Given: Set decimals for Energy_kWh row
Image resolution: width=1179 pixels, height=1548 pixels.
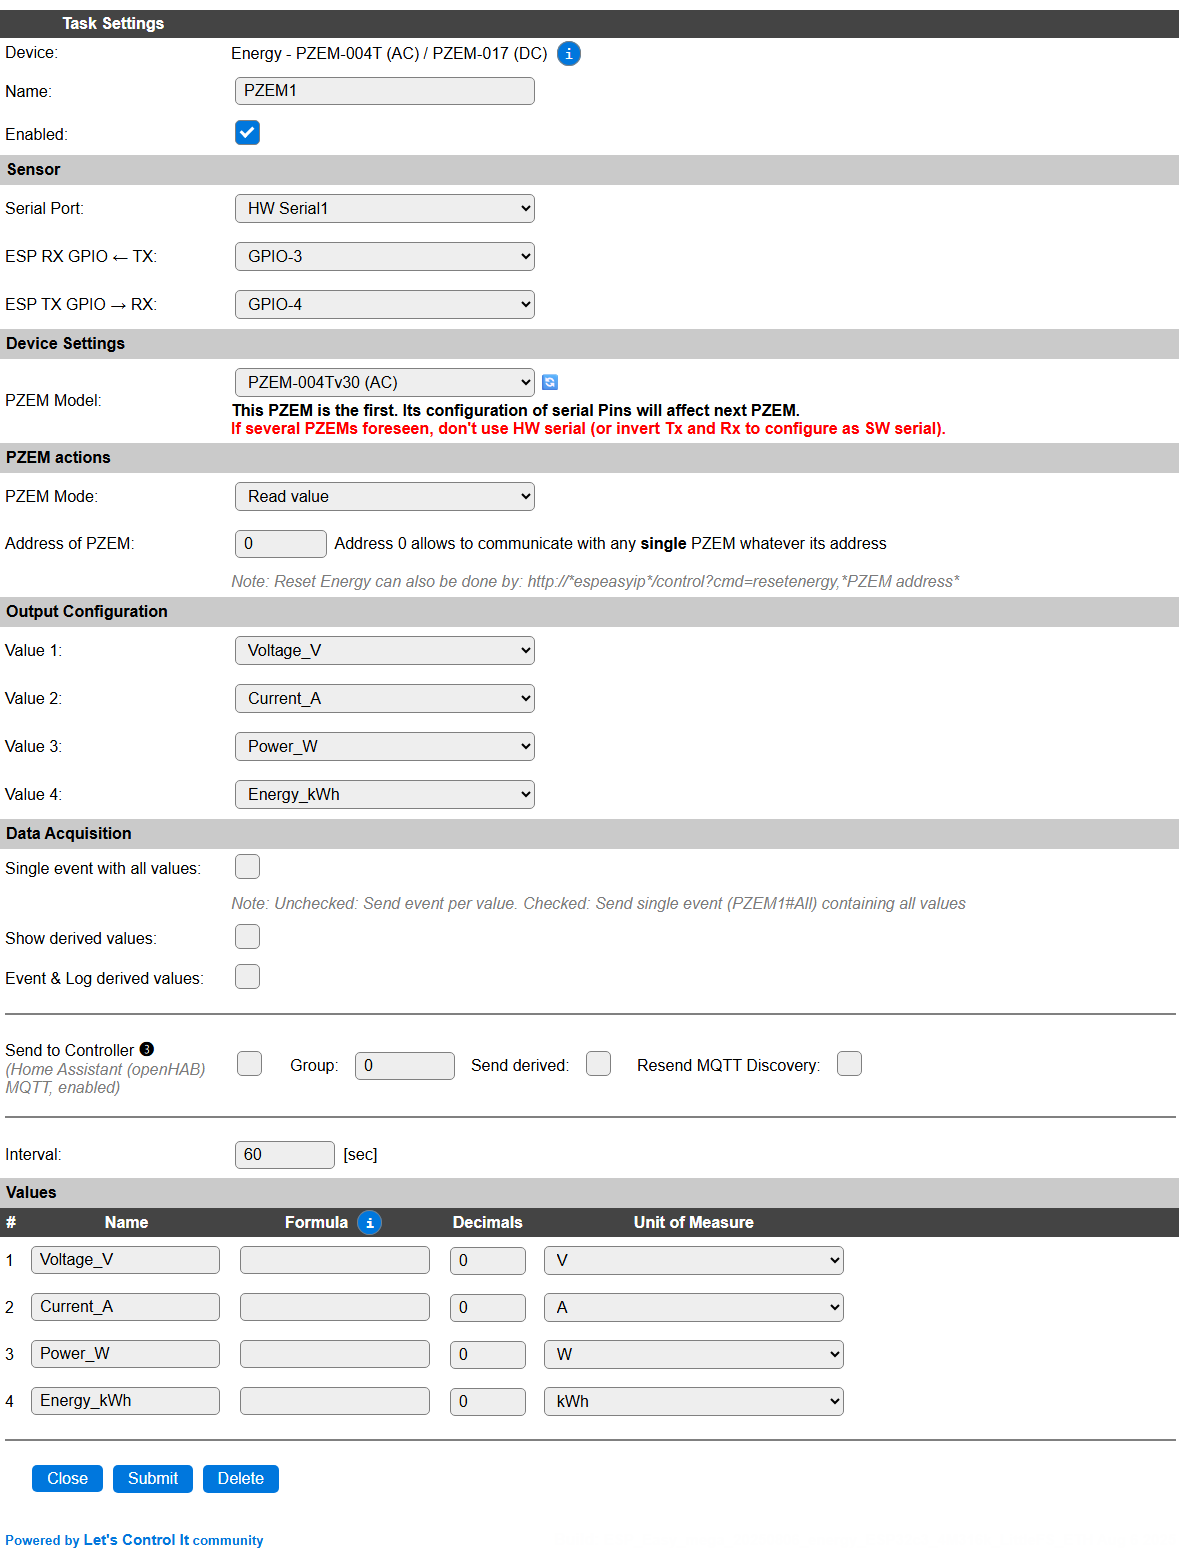Looking at the screenshot, I should click(x=488, y=1401).
